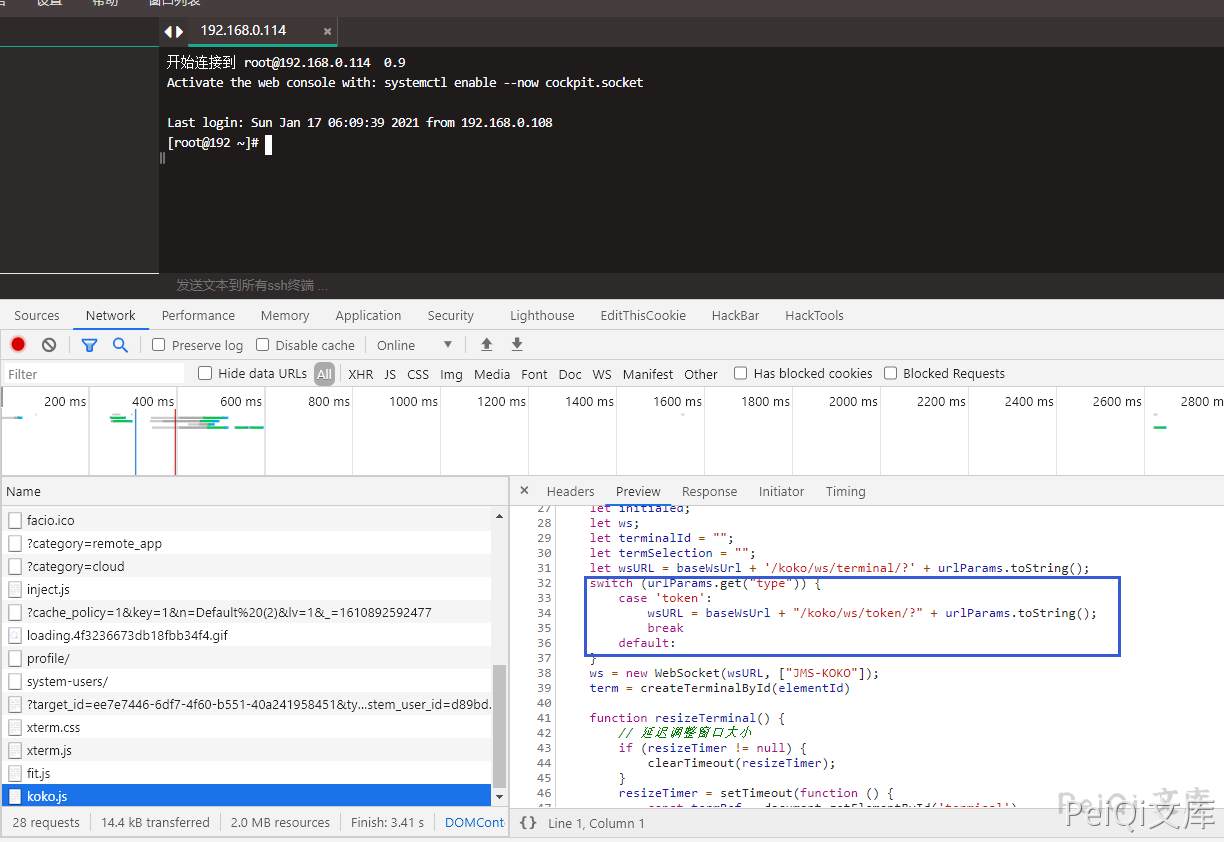Close the request details panel with X
Screen dimensions: 1224x842
click(x=524, y=491)
